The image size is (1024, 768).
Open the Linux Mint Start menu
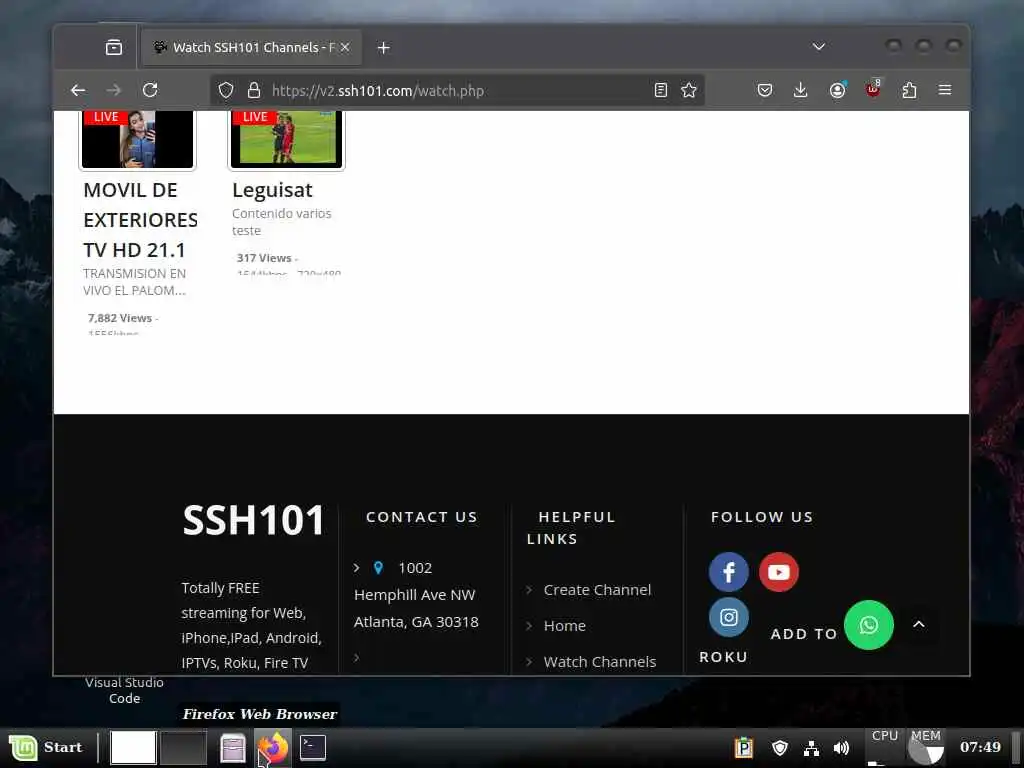coord(46,747)
